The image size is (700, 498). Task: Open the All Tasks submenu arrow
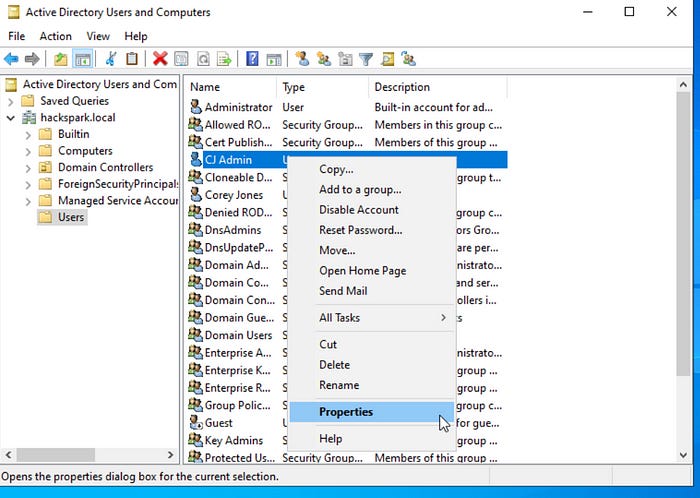coord(443,318)
